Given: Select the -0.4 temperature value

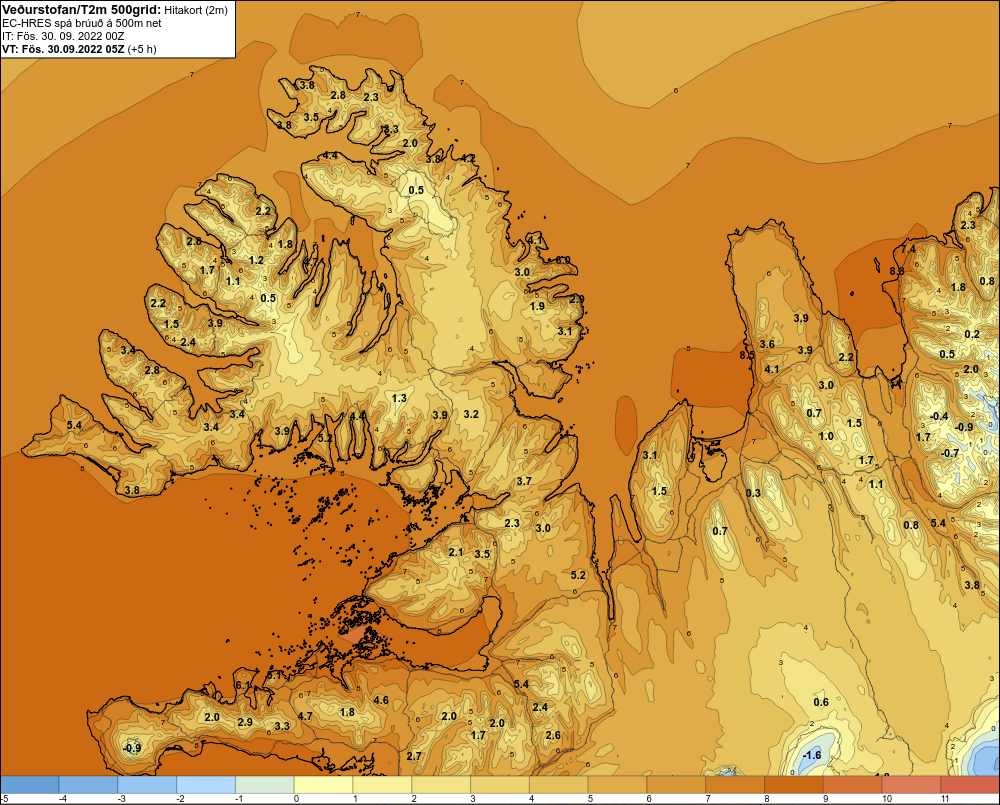Looking at the screenshot, I should pos(939,417).
